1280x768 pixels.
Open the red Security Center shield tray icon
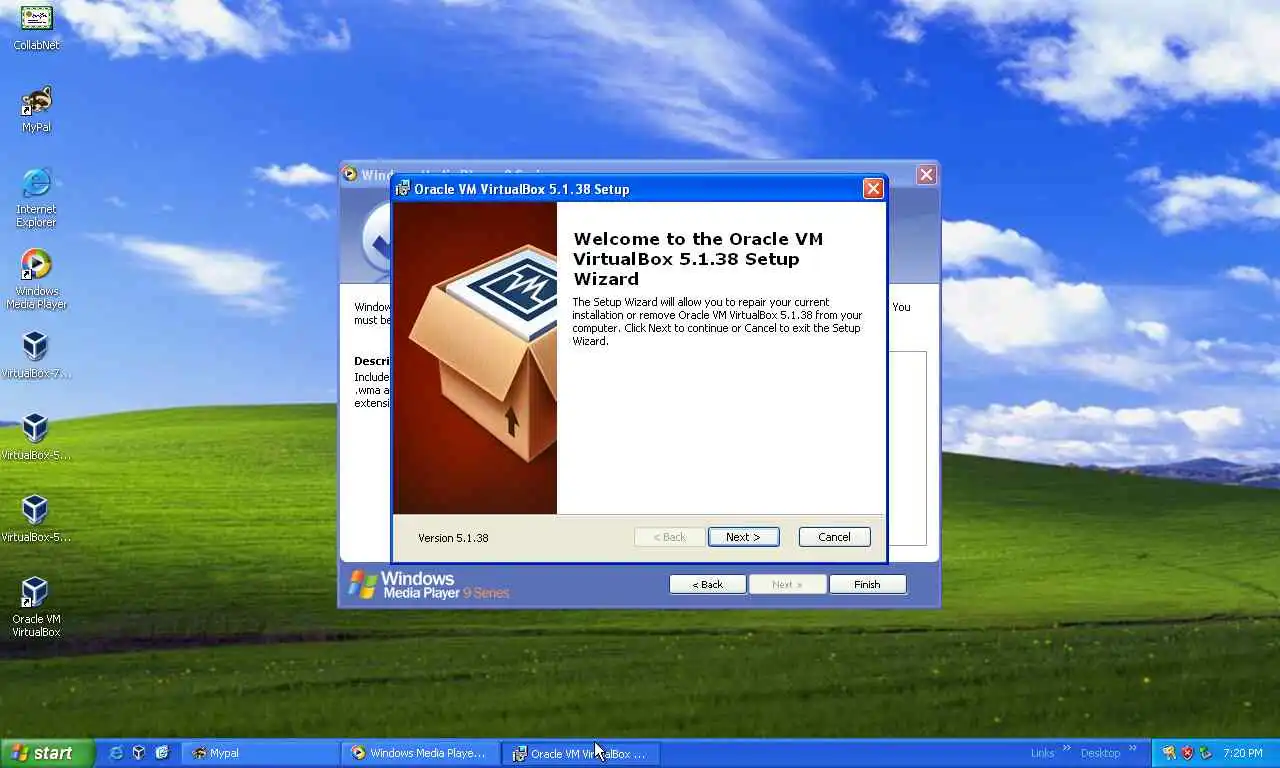(1187, 753)
